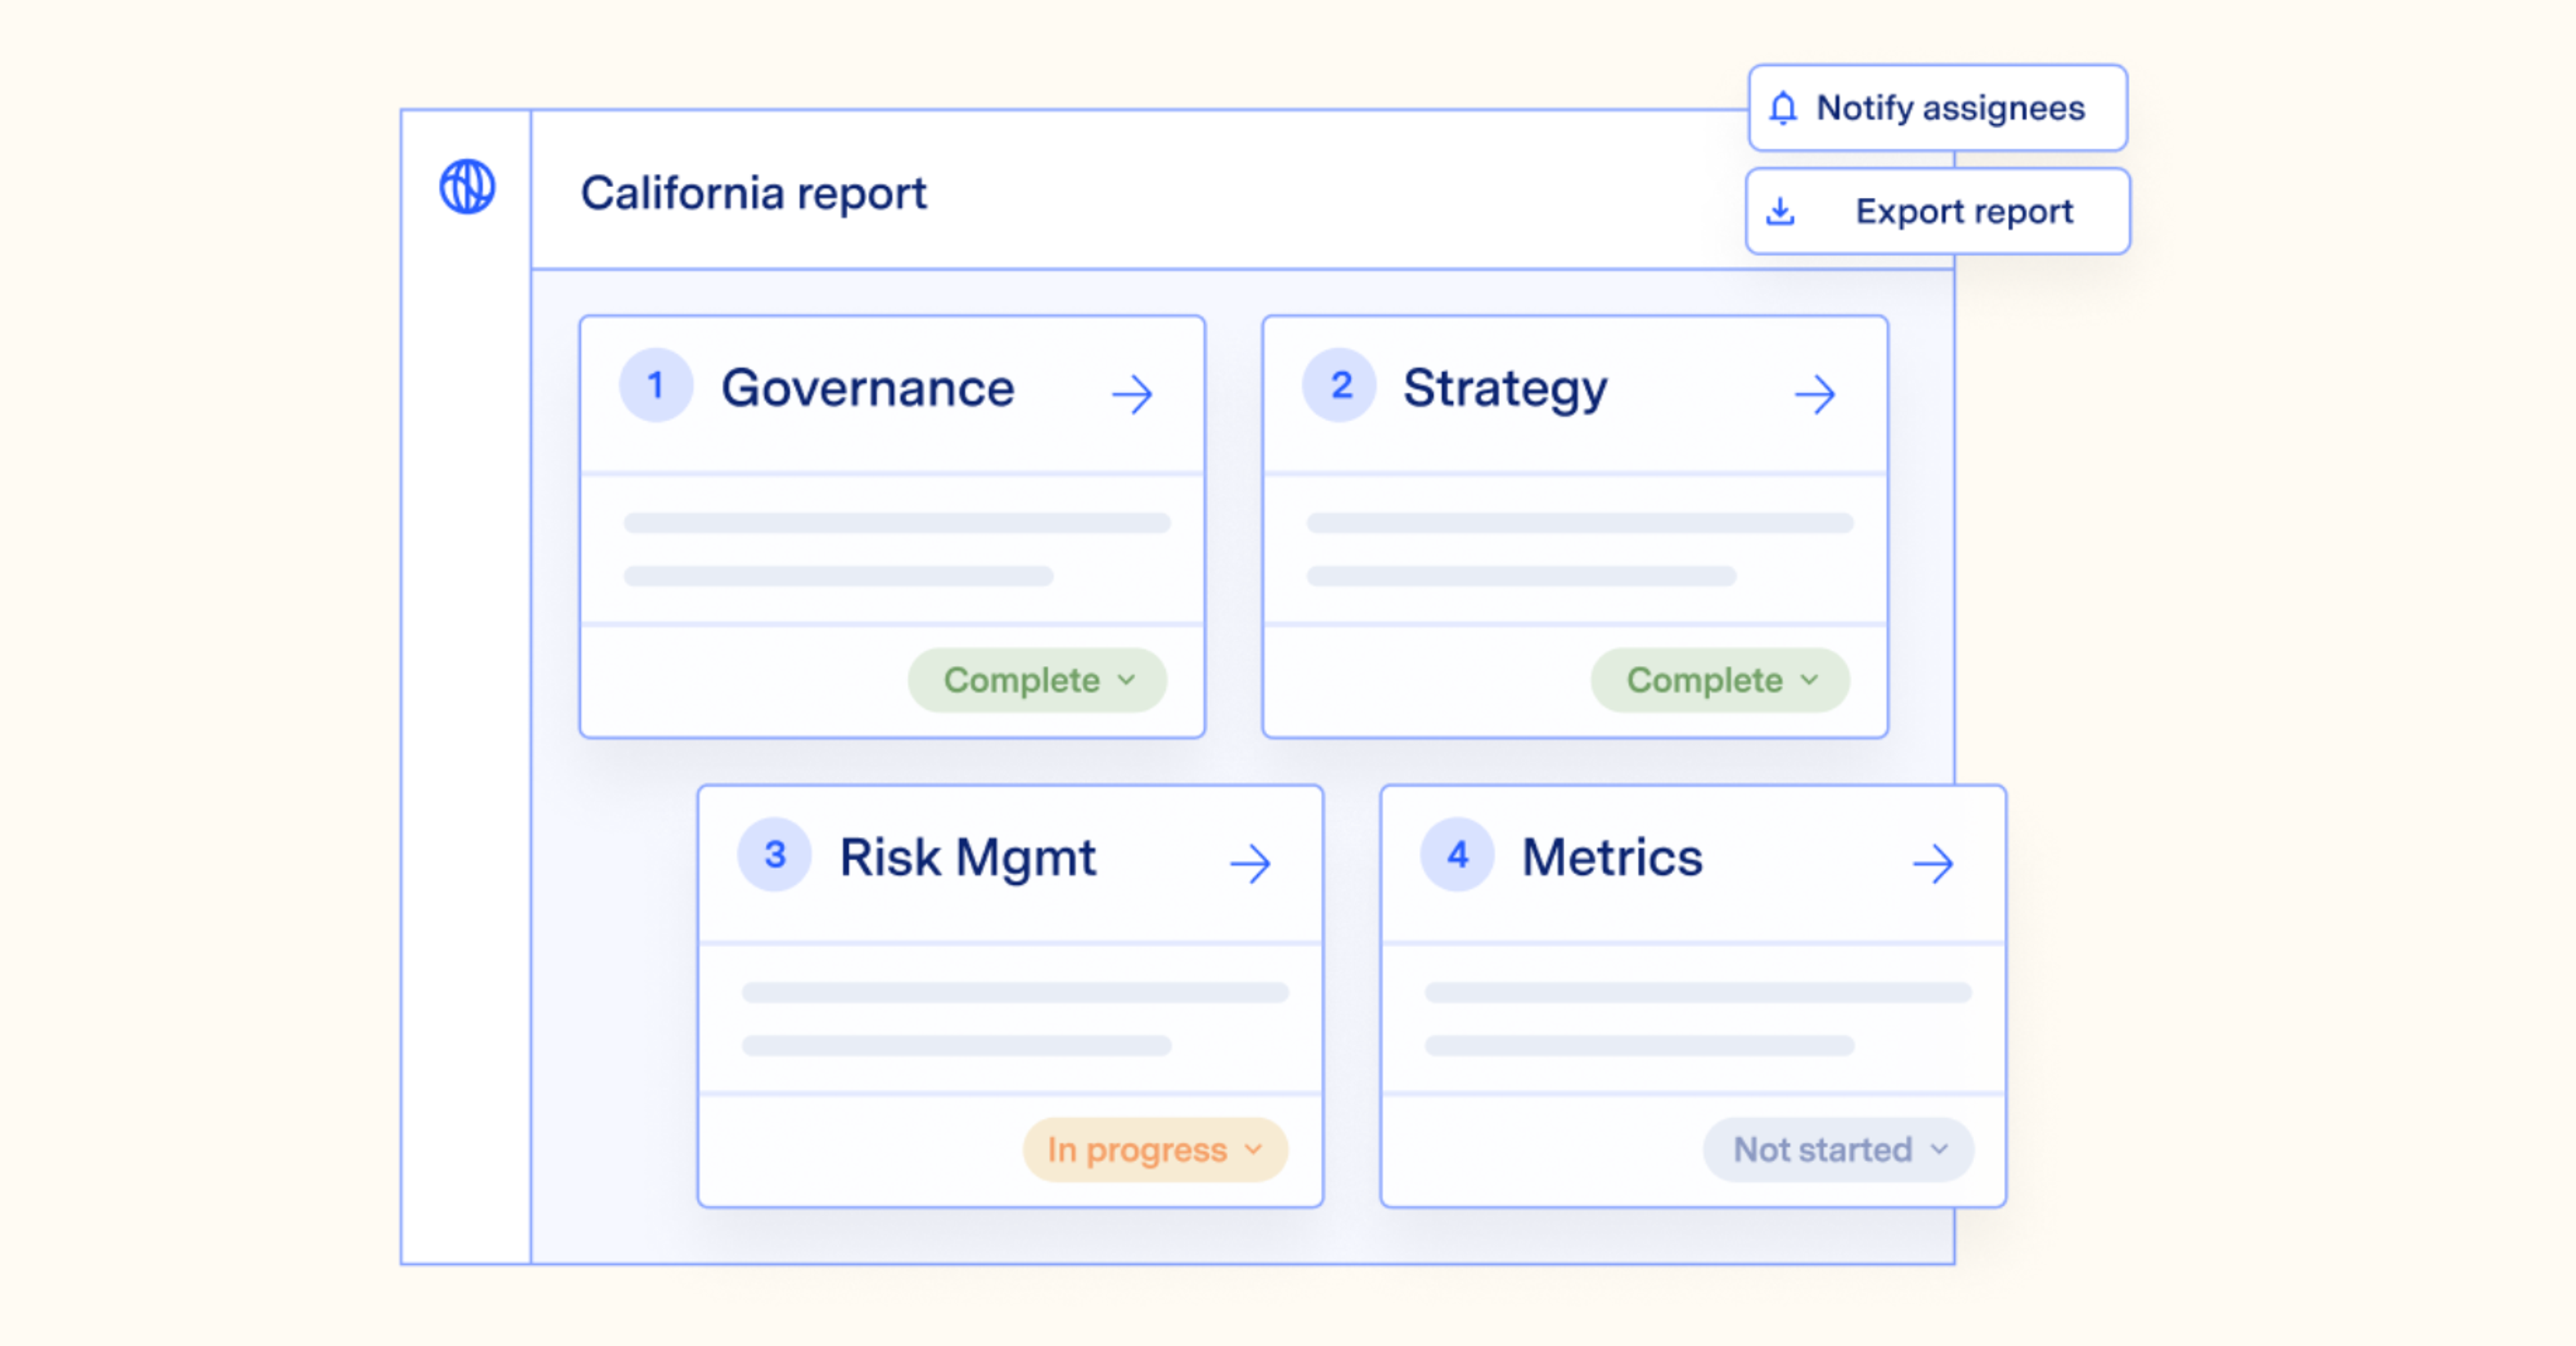Click the download icon on Export report
The height and width of the screenshot is (1346, 2576).
pyautogui.click(x=1780, y=211)
